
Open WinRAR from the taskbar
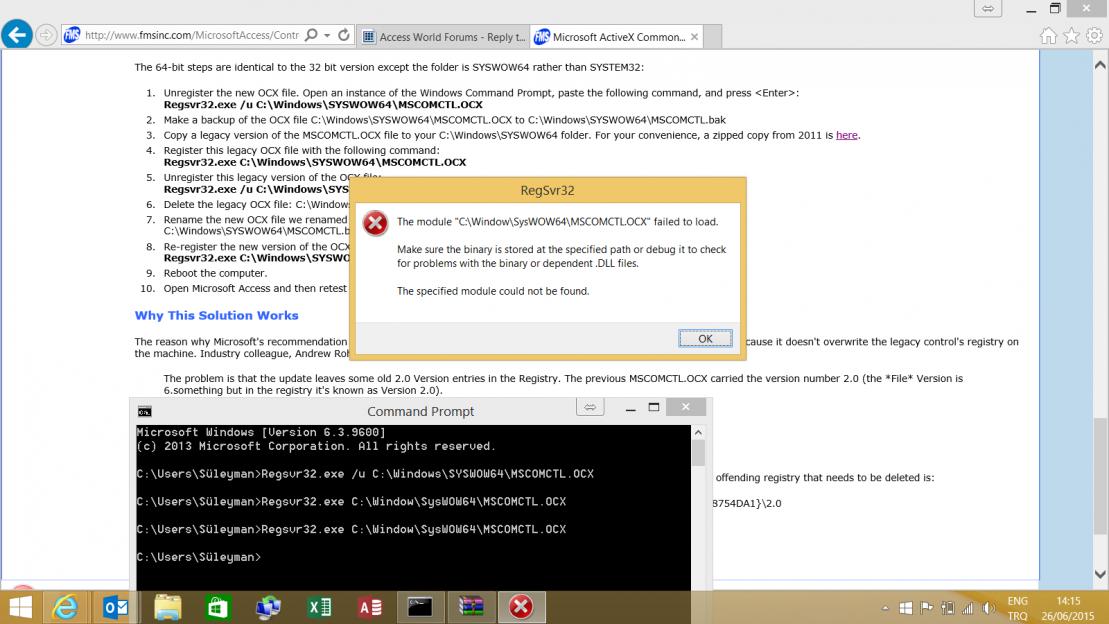pos(471,607)
